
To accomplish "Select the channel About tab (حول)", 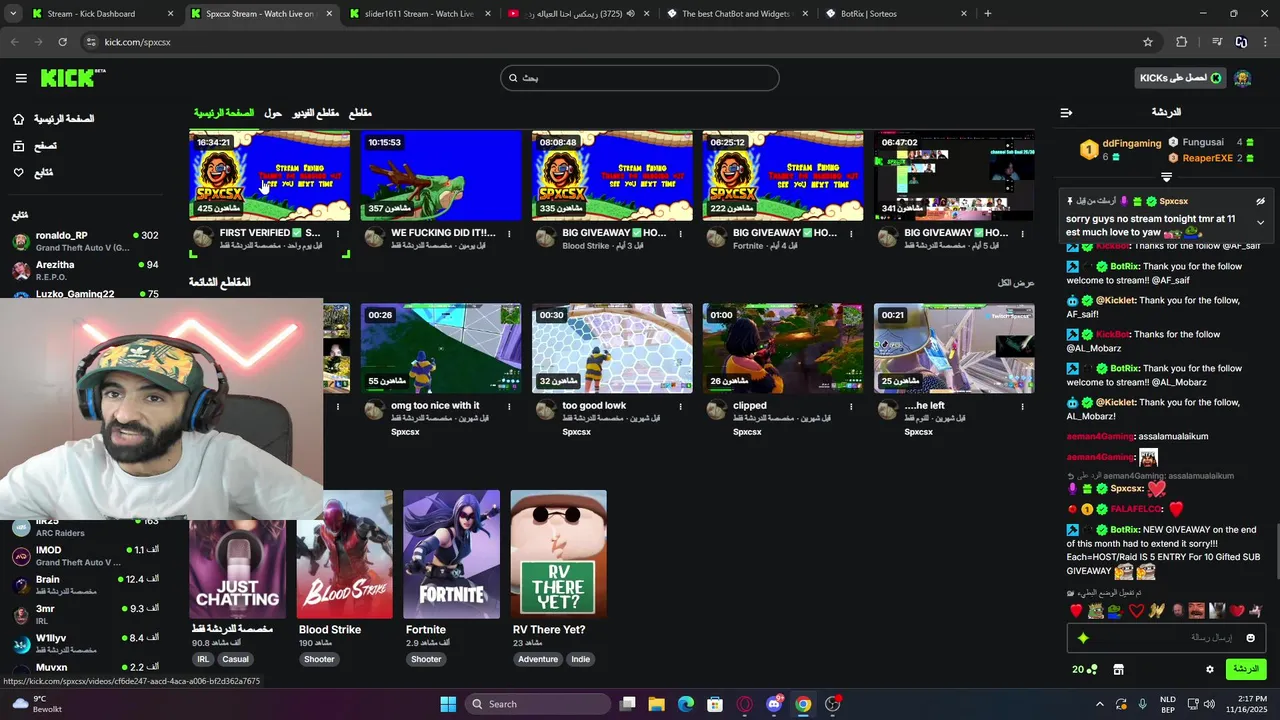I will 273,113.
